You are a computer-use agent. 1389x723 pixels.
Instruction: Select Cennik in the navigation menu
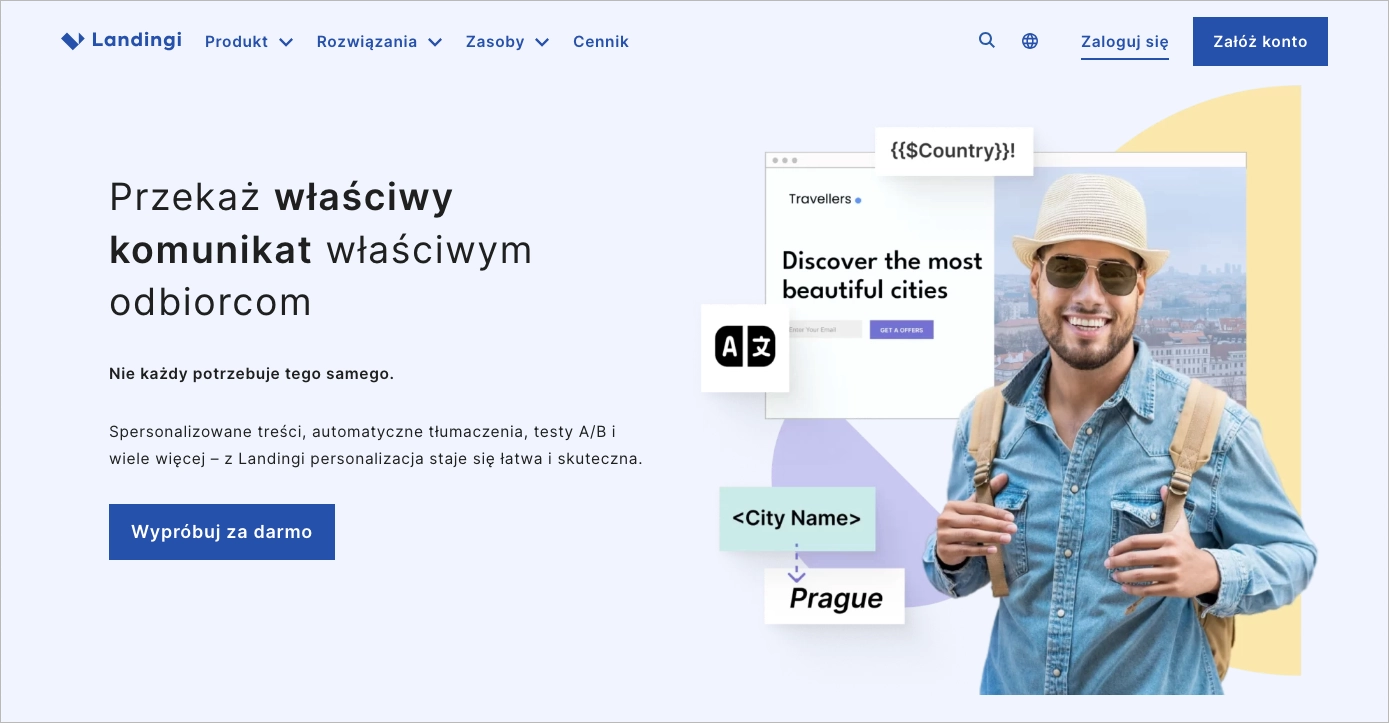tap(600, 41)
